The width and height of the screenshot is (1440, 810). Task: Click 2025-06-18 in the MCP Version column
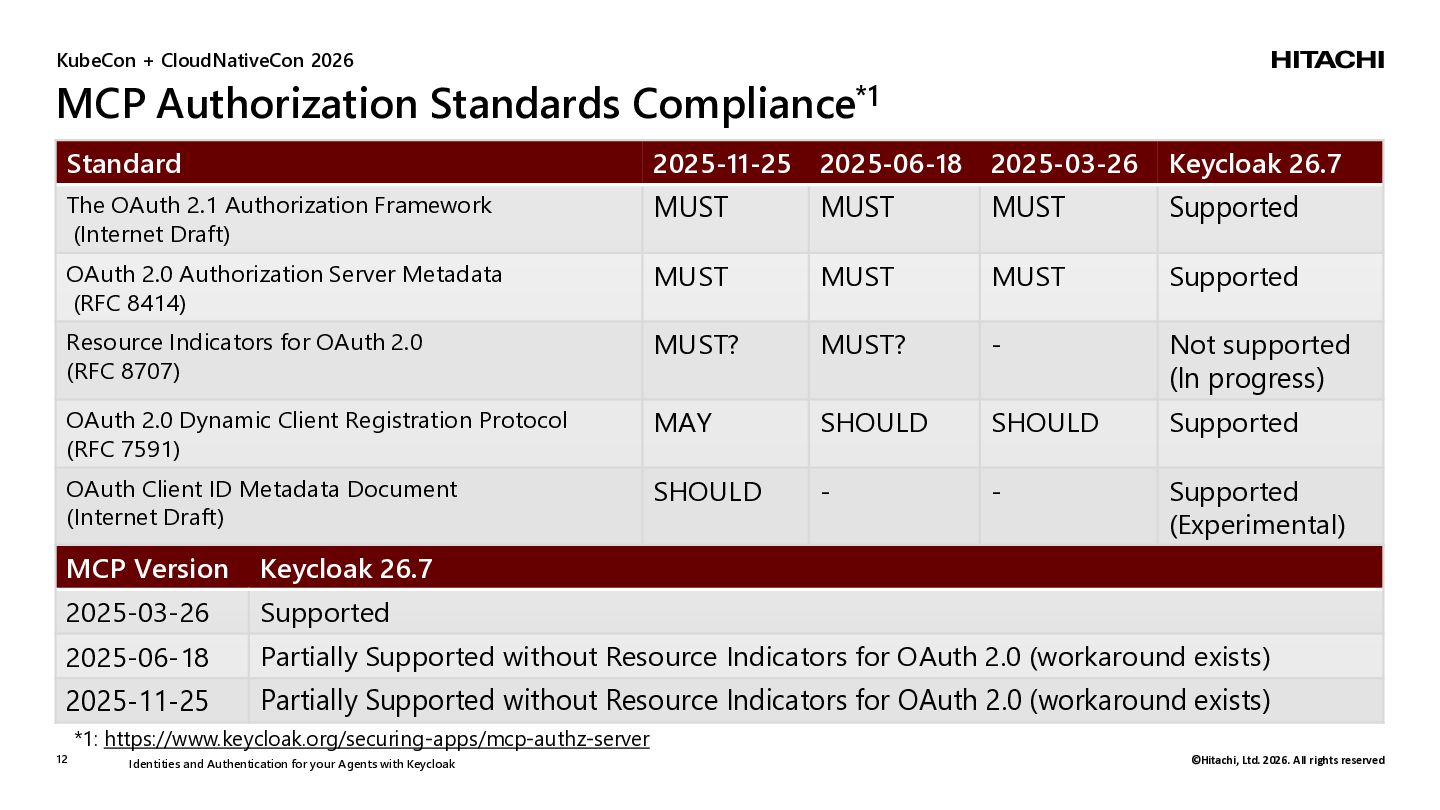pyautogui.click(x=138, y=657)
